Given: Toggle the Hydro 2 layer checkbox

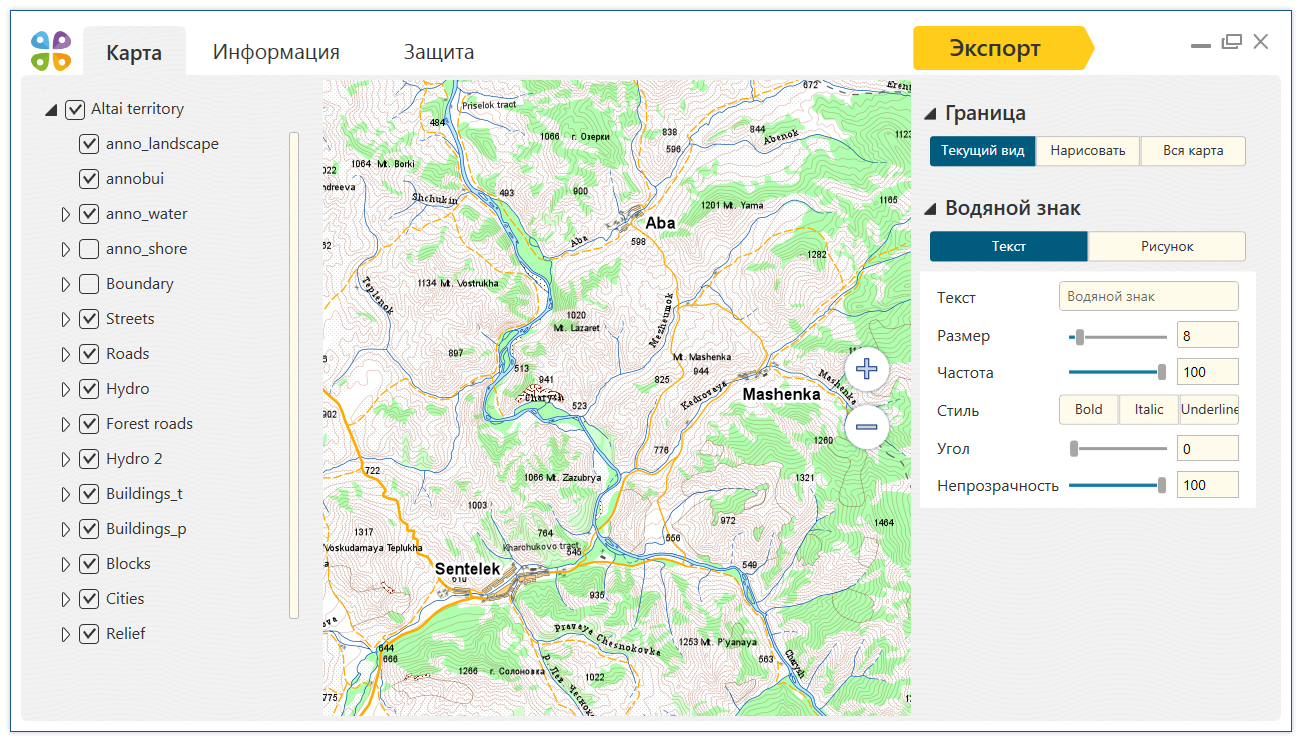Looking at the screenshot, I should [x=89, y=459].
